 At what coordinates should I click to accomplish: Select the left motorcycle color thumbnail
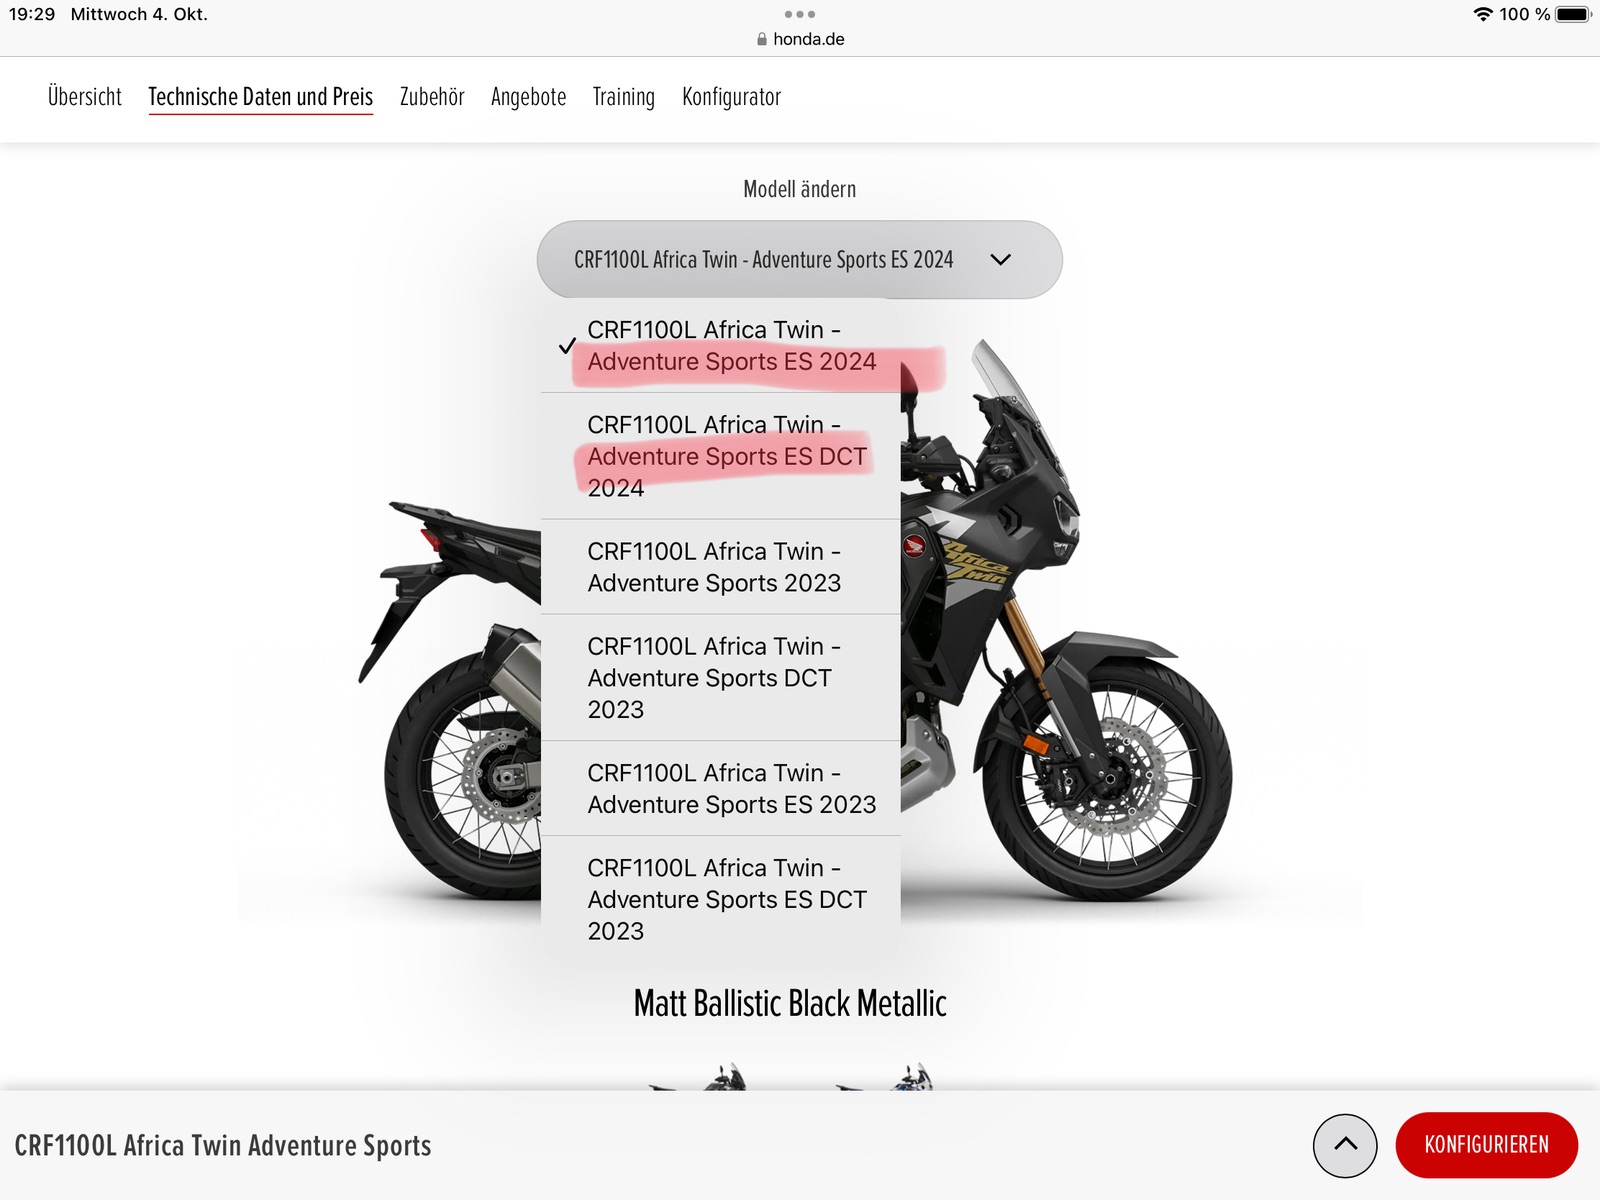pos(700,1078)
